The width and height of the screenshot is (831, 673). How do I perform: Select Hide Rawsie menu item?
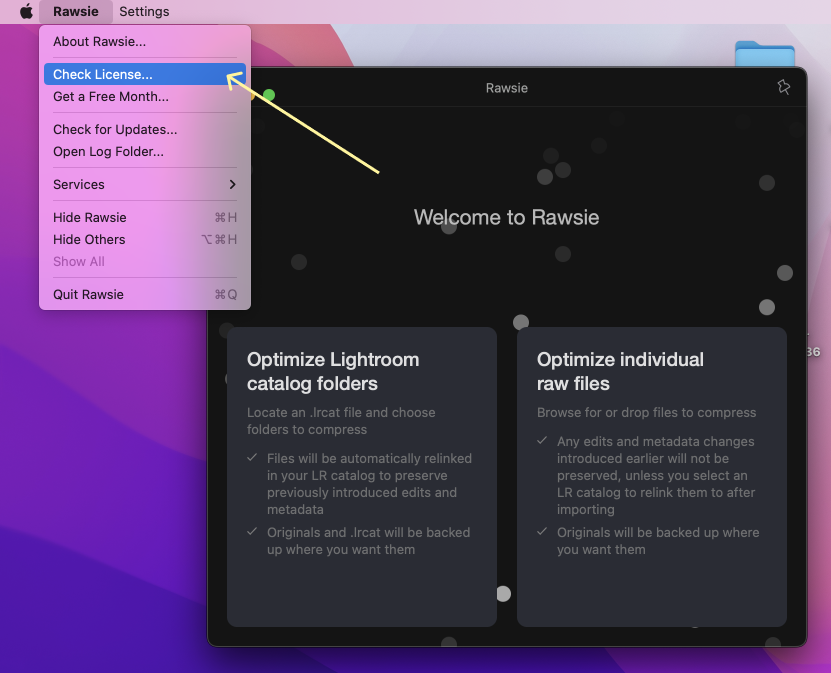[x=145, y=217]
